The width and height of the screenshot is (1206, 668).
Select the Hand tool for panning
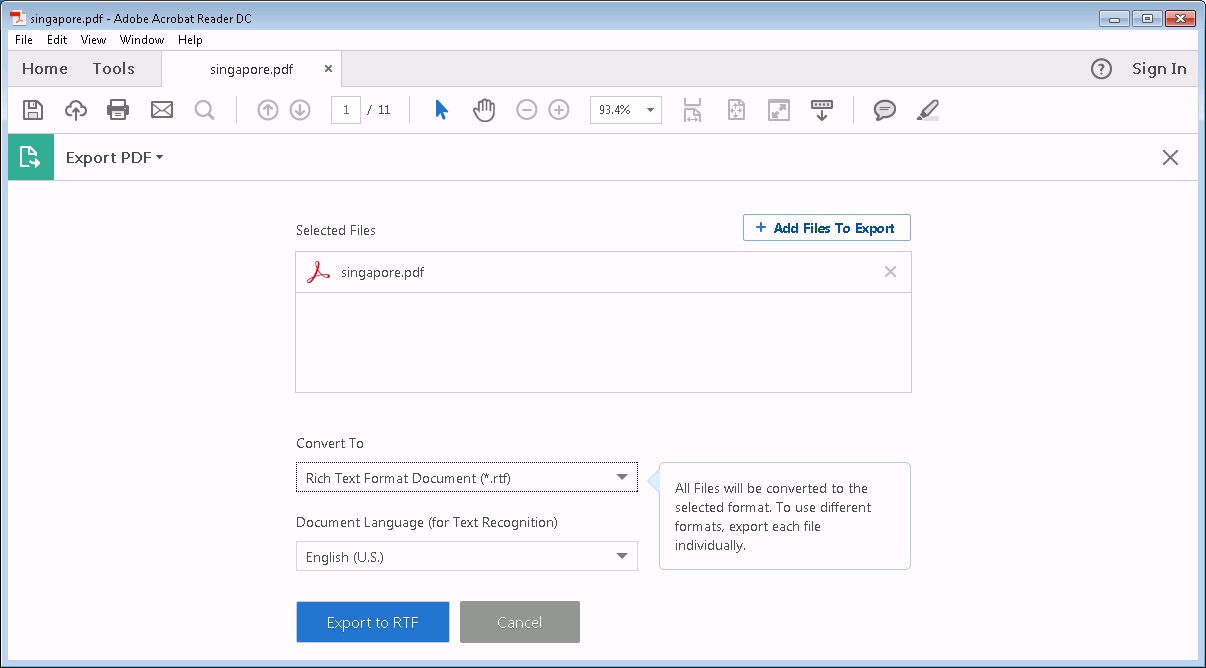pyautogui.click(x=484, y=110)
